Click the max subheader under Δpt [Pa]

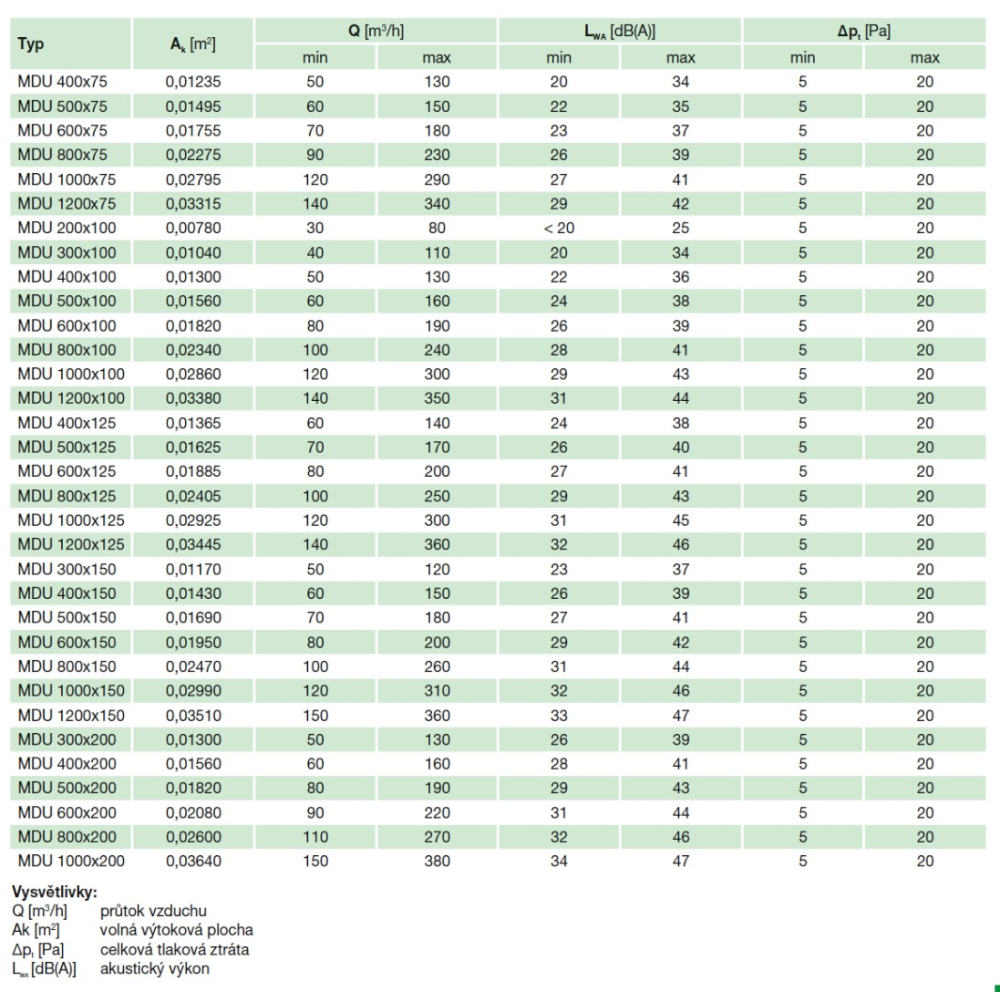pos(925,59)
